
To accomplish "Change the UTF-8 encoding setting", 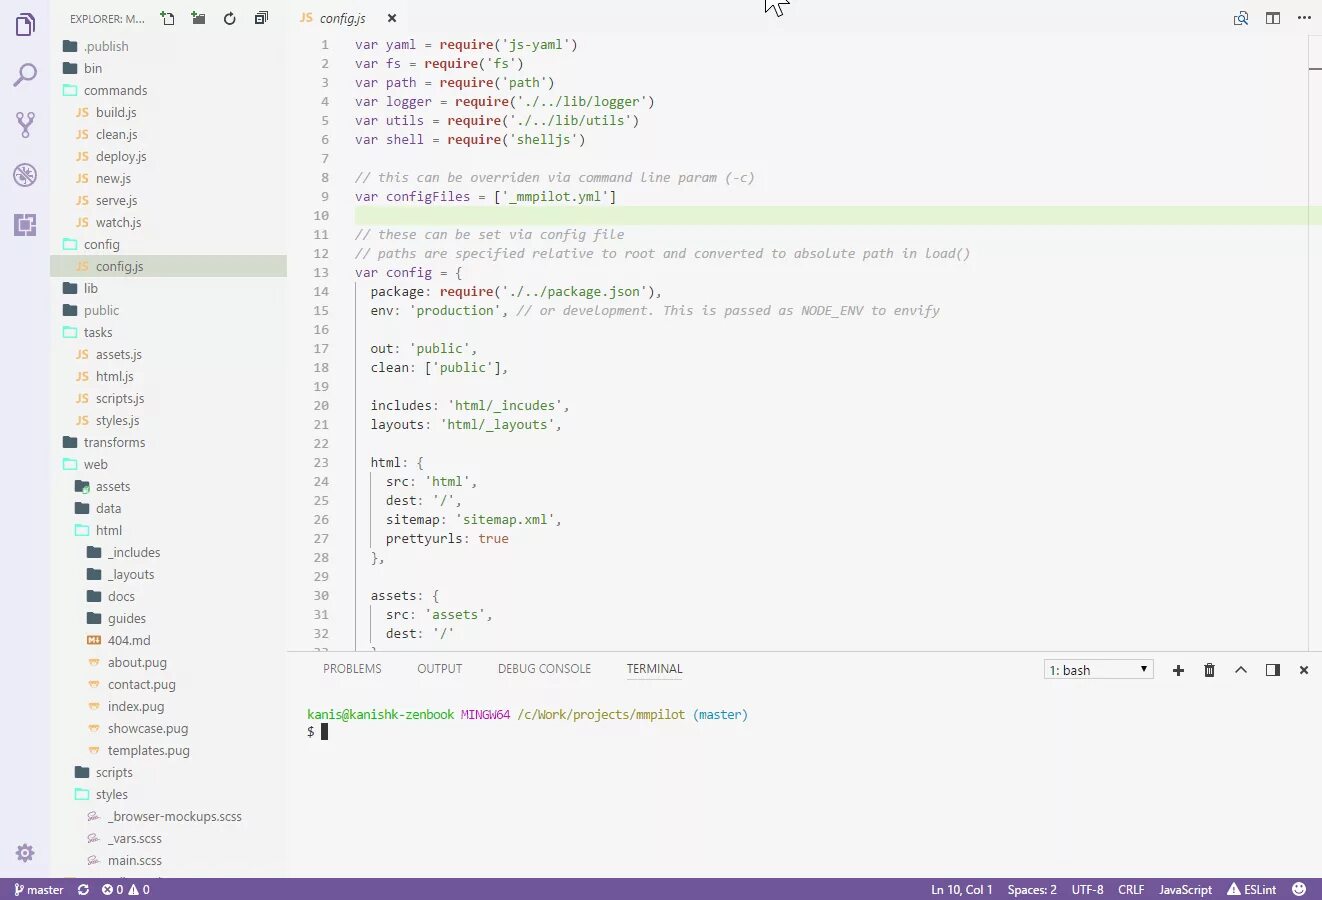I will click(1088, 889).
